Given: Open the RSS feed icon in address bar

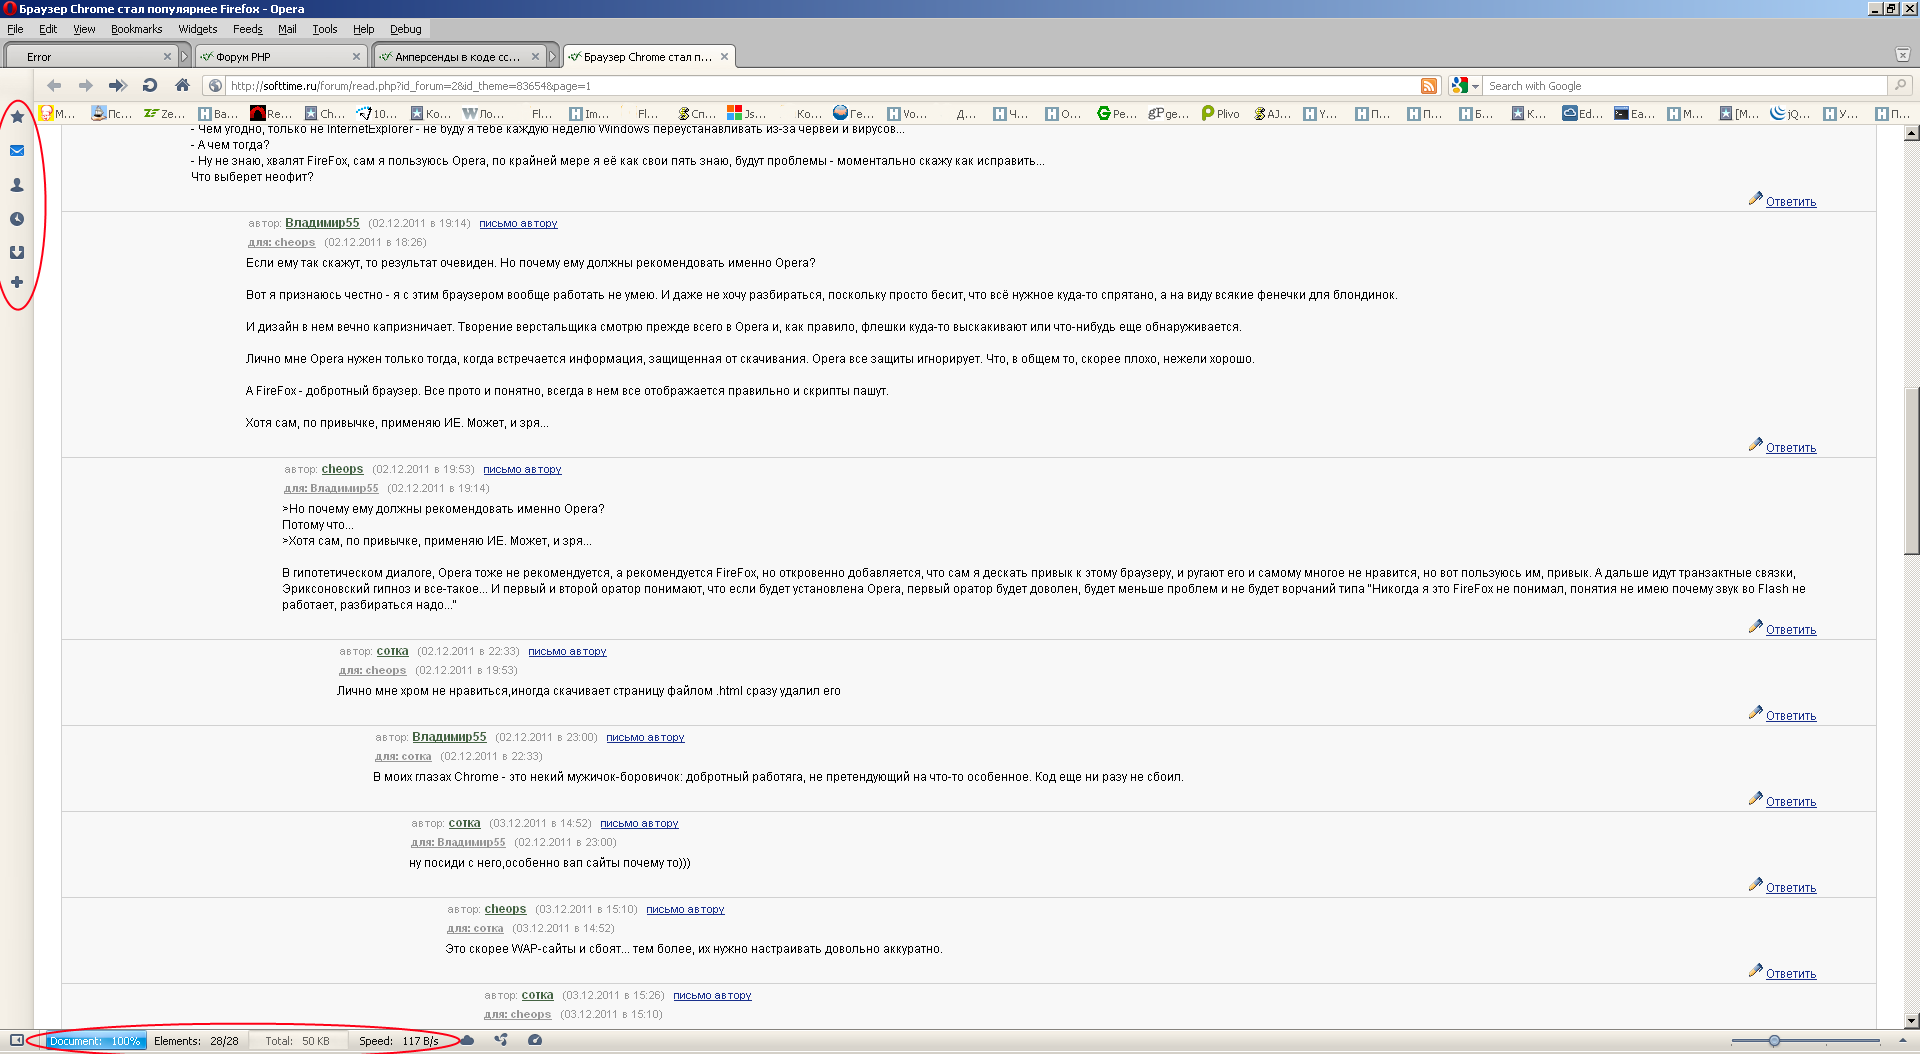Looking at the screenshot, I should 1429,86.
